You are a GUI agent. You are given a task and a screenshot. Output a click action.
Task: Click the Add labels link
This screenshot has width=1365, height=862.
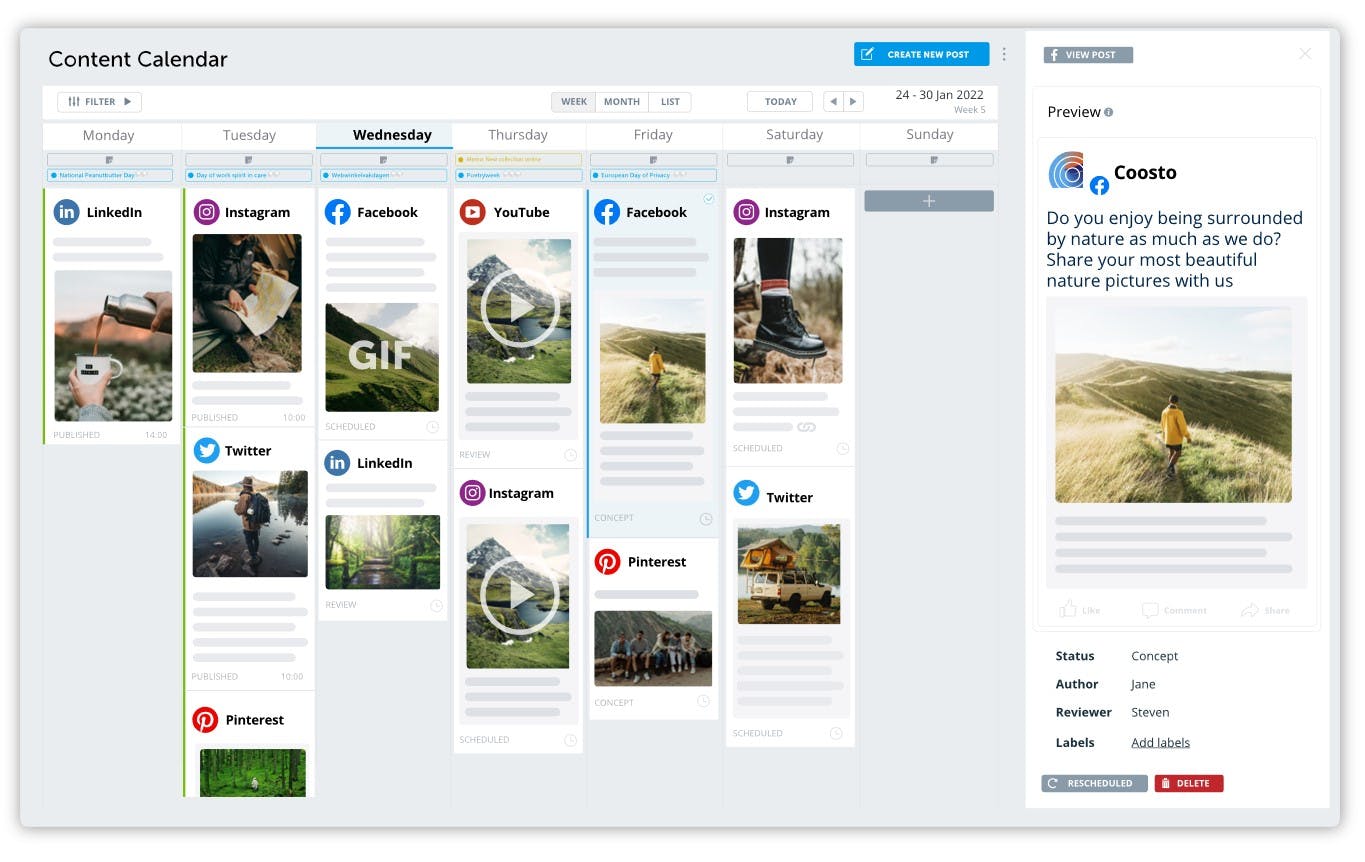coord(1160,743)
